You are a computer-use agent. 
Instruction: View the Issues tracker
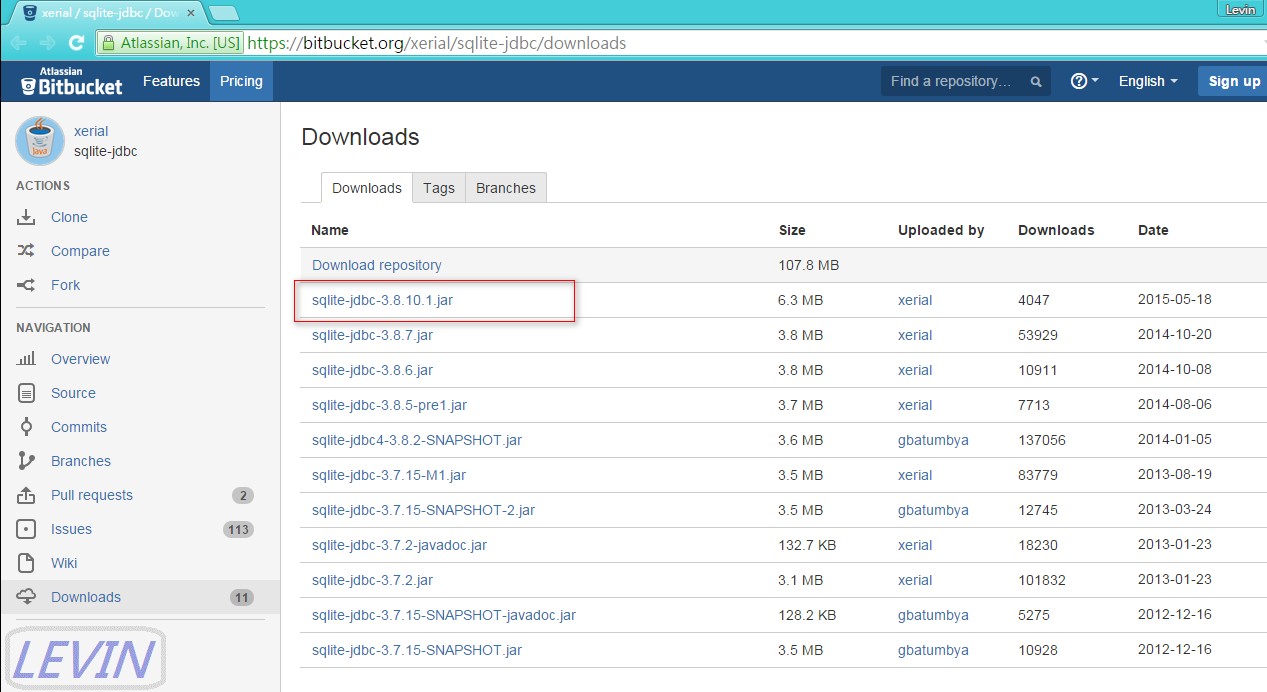71,529
